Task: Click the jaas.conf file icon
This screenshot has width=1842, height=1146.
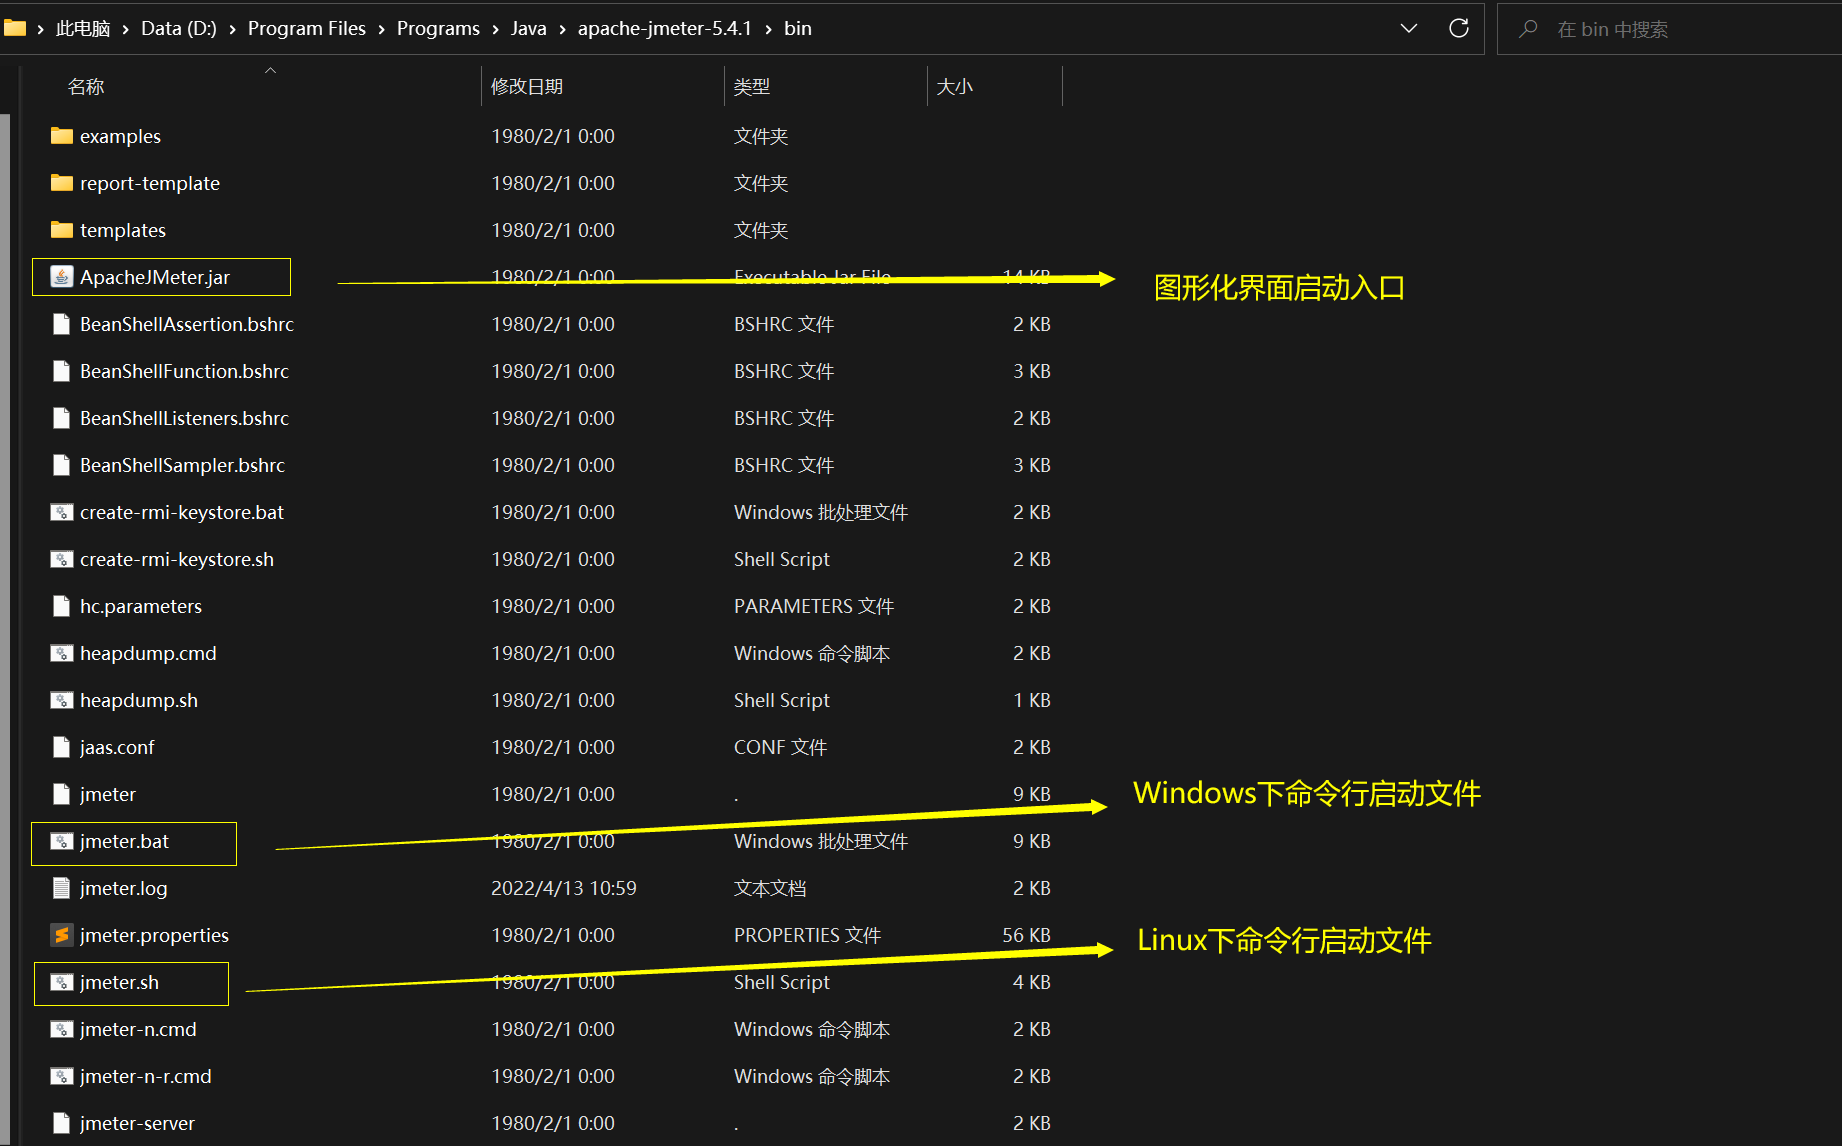Action: tap(62, 747)
